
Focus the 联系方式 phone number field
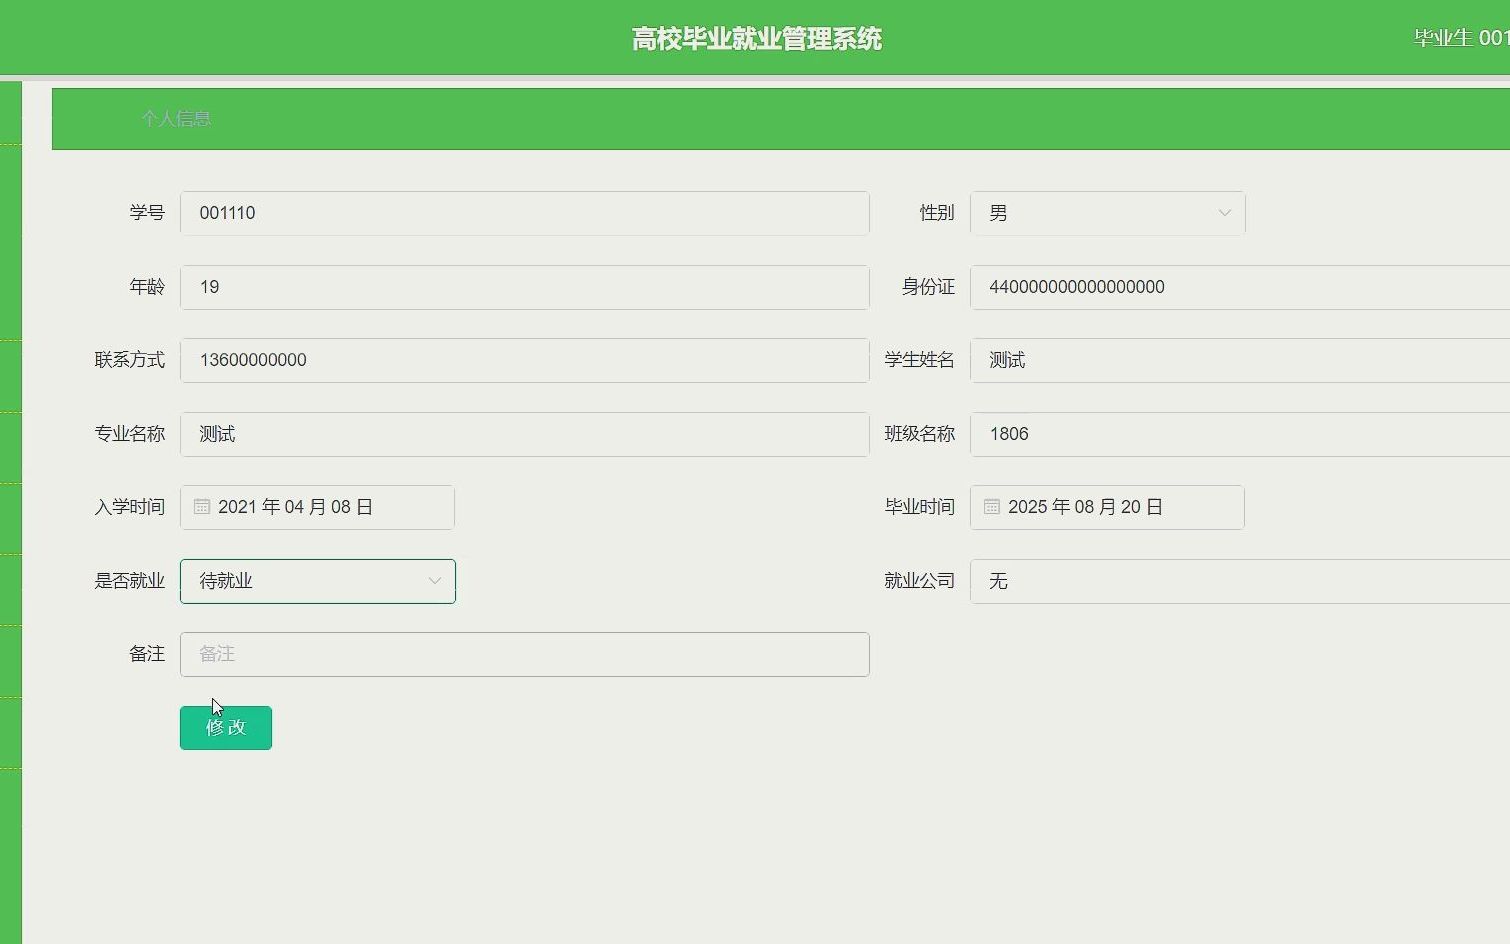524,360
